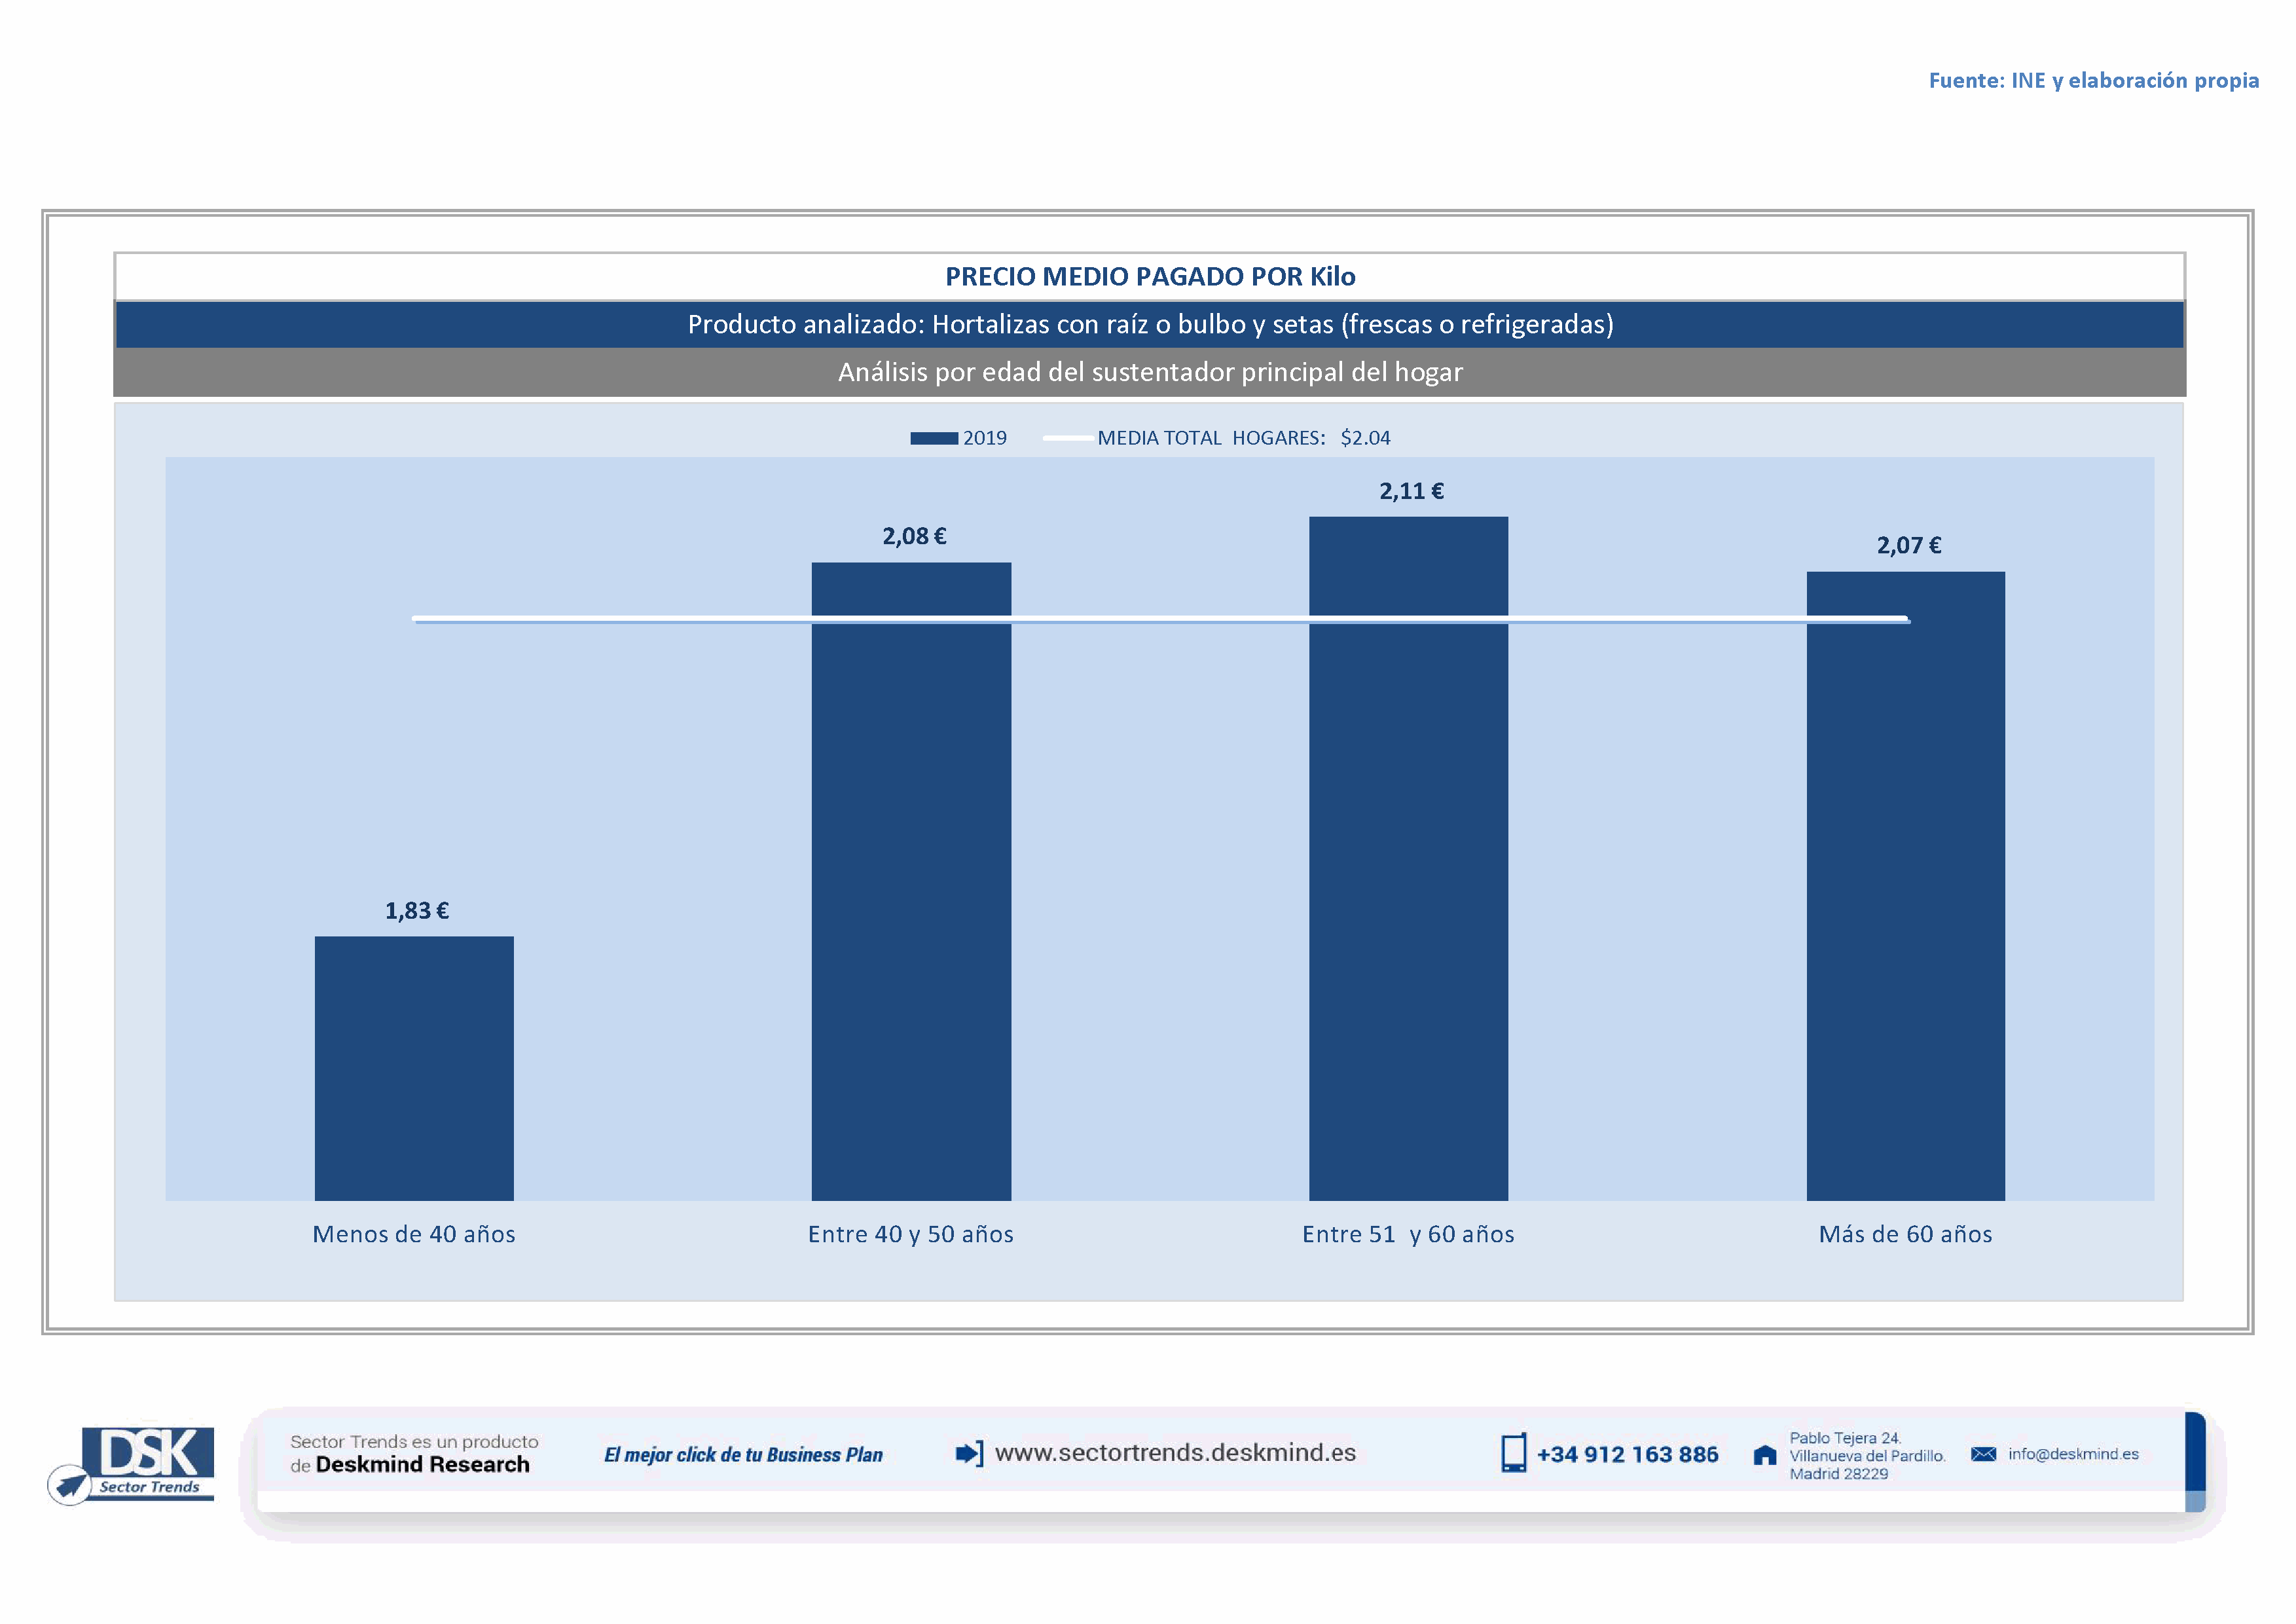Click the info@deskmind.es email address

(2073, 1454)
